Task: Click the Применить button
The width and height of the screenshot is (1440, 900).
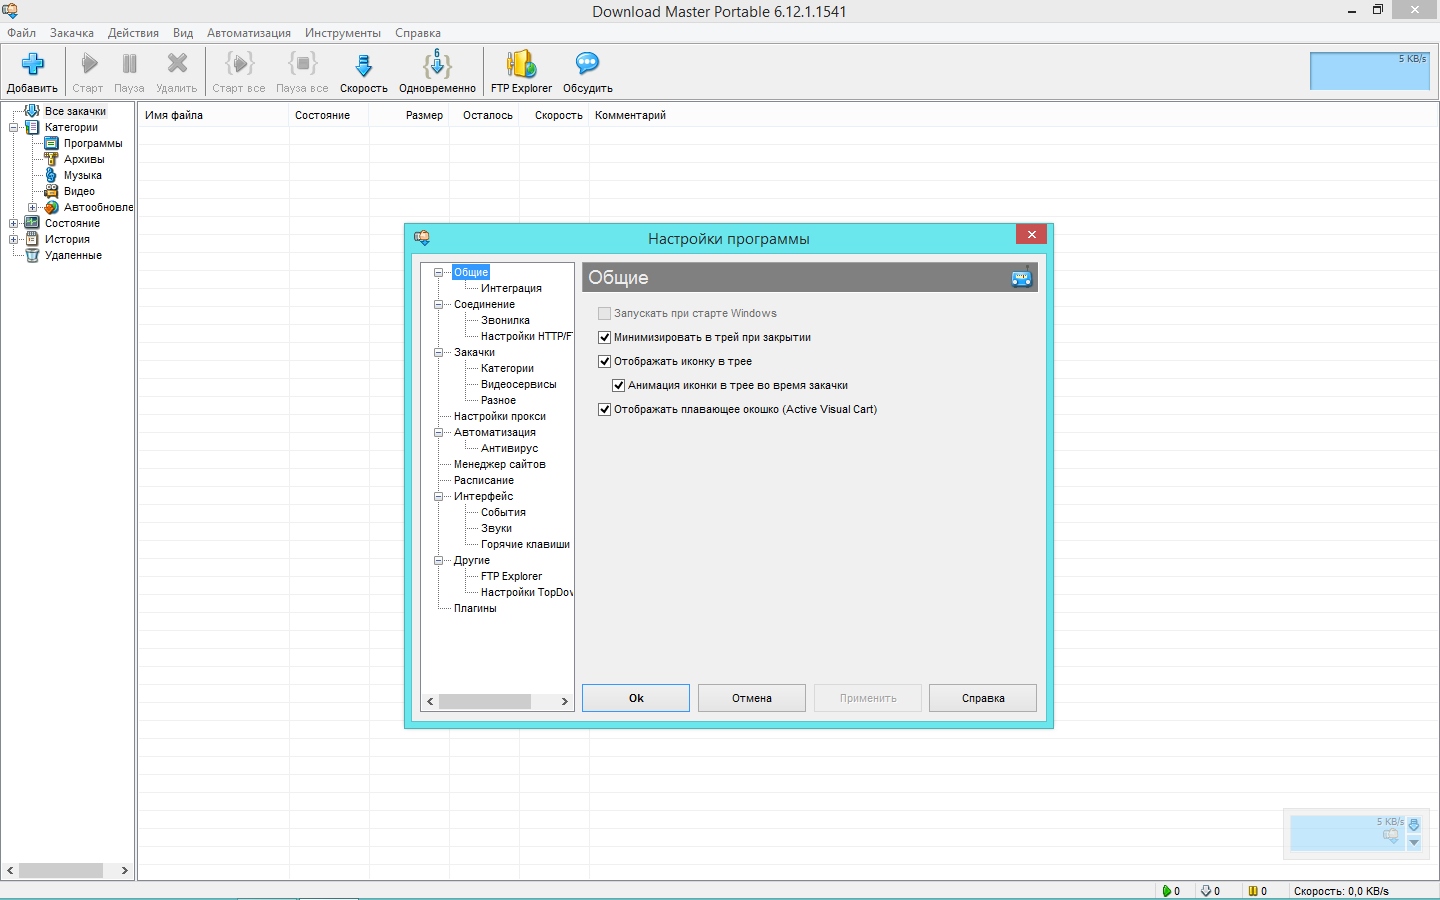Action: [x=868, y=698]
